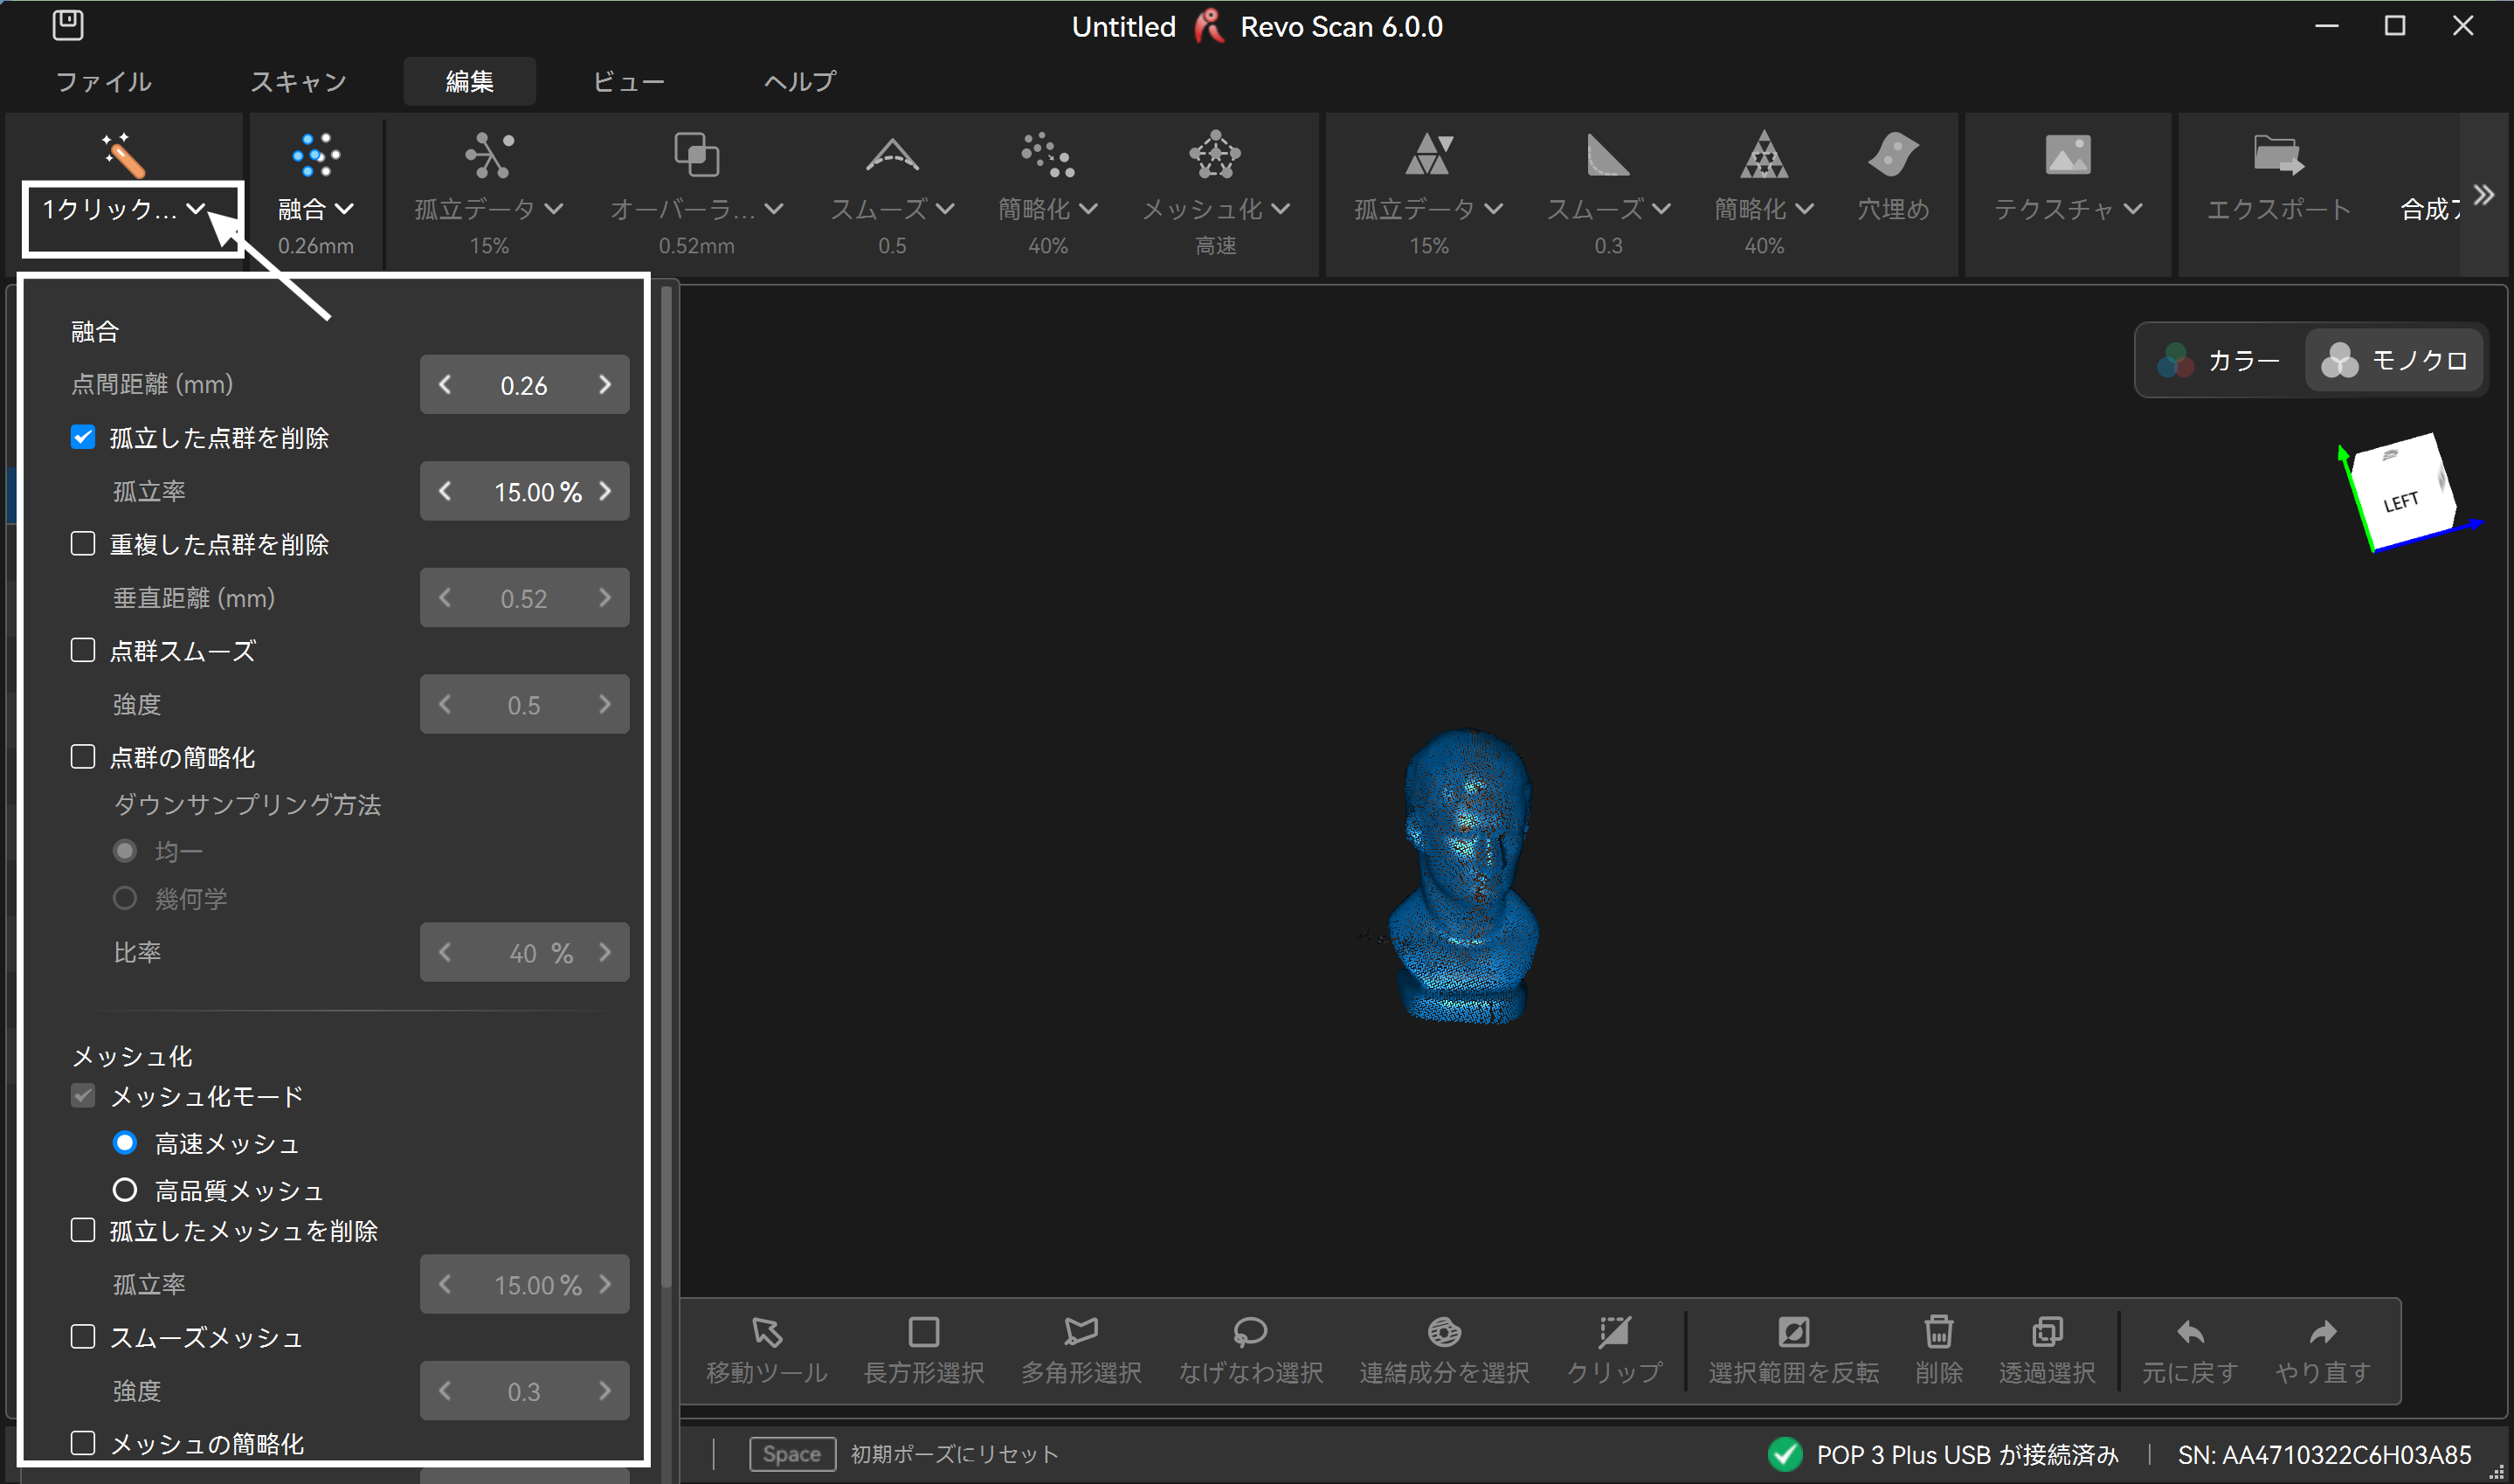The width and height of the screenshot is (2514, 1484).
Task: Click the clip tool (クリップ) icon
Action: [x=1614, y=1332]
